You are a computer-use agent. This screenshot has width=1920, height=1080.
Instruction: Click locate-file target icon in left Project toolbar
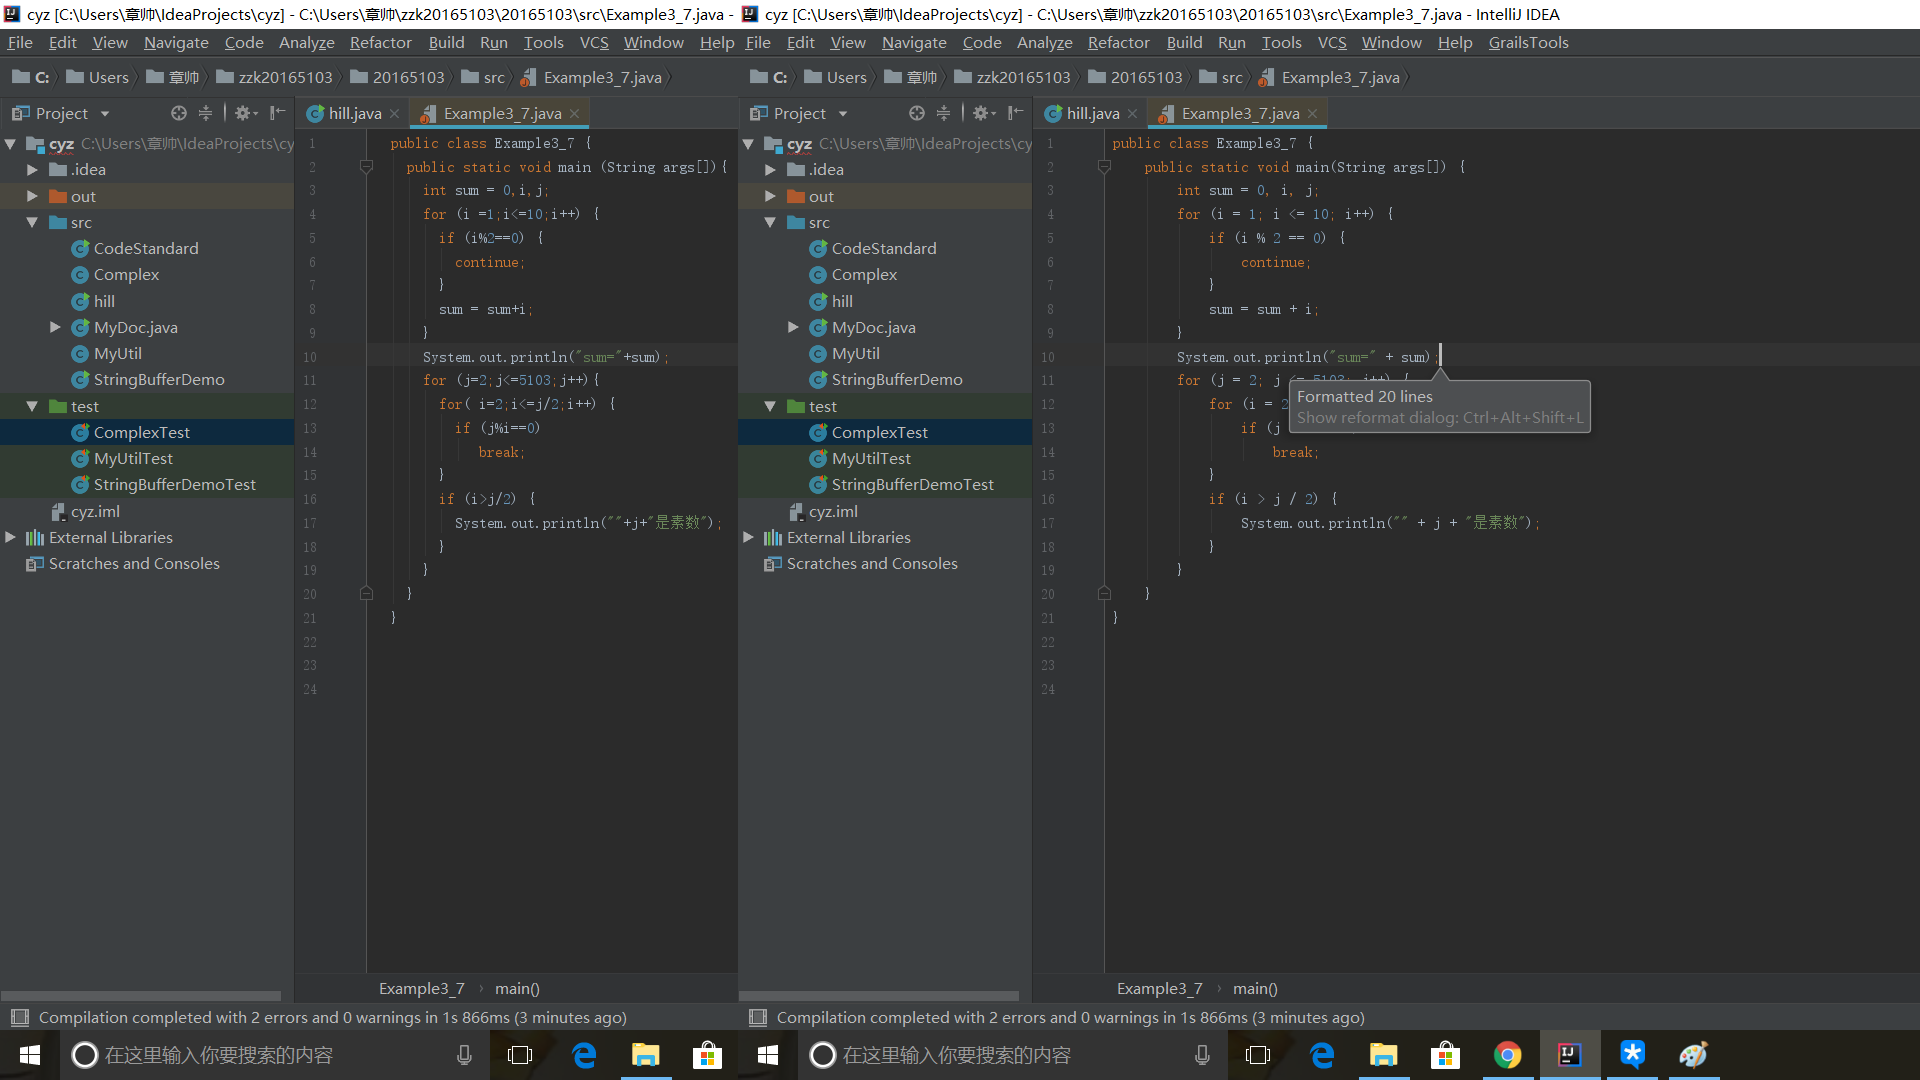pyautogui.click(x=179, y=113)
